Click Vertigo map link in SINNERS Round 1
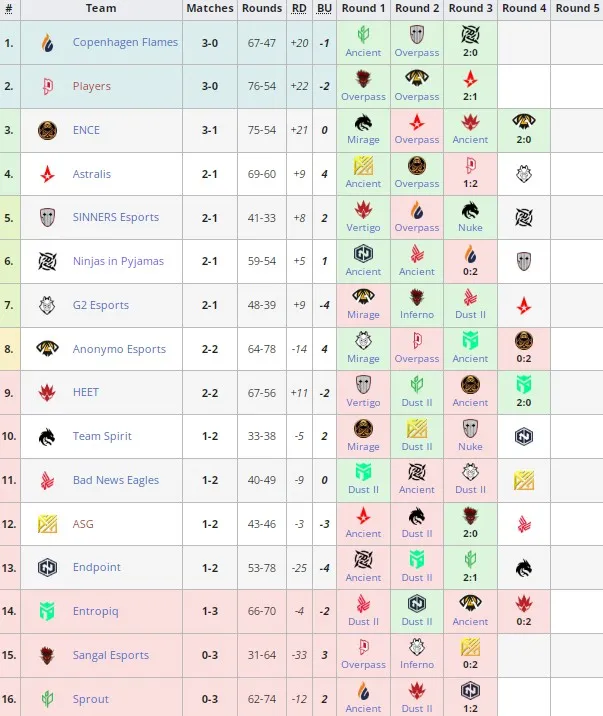Image resolution: width=603 pixels, height=716 pixels. (363, 227)
